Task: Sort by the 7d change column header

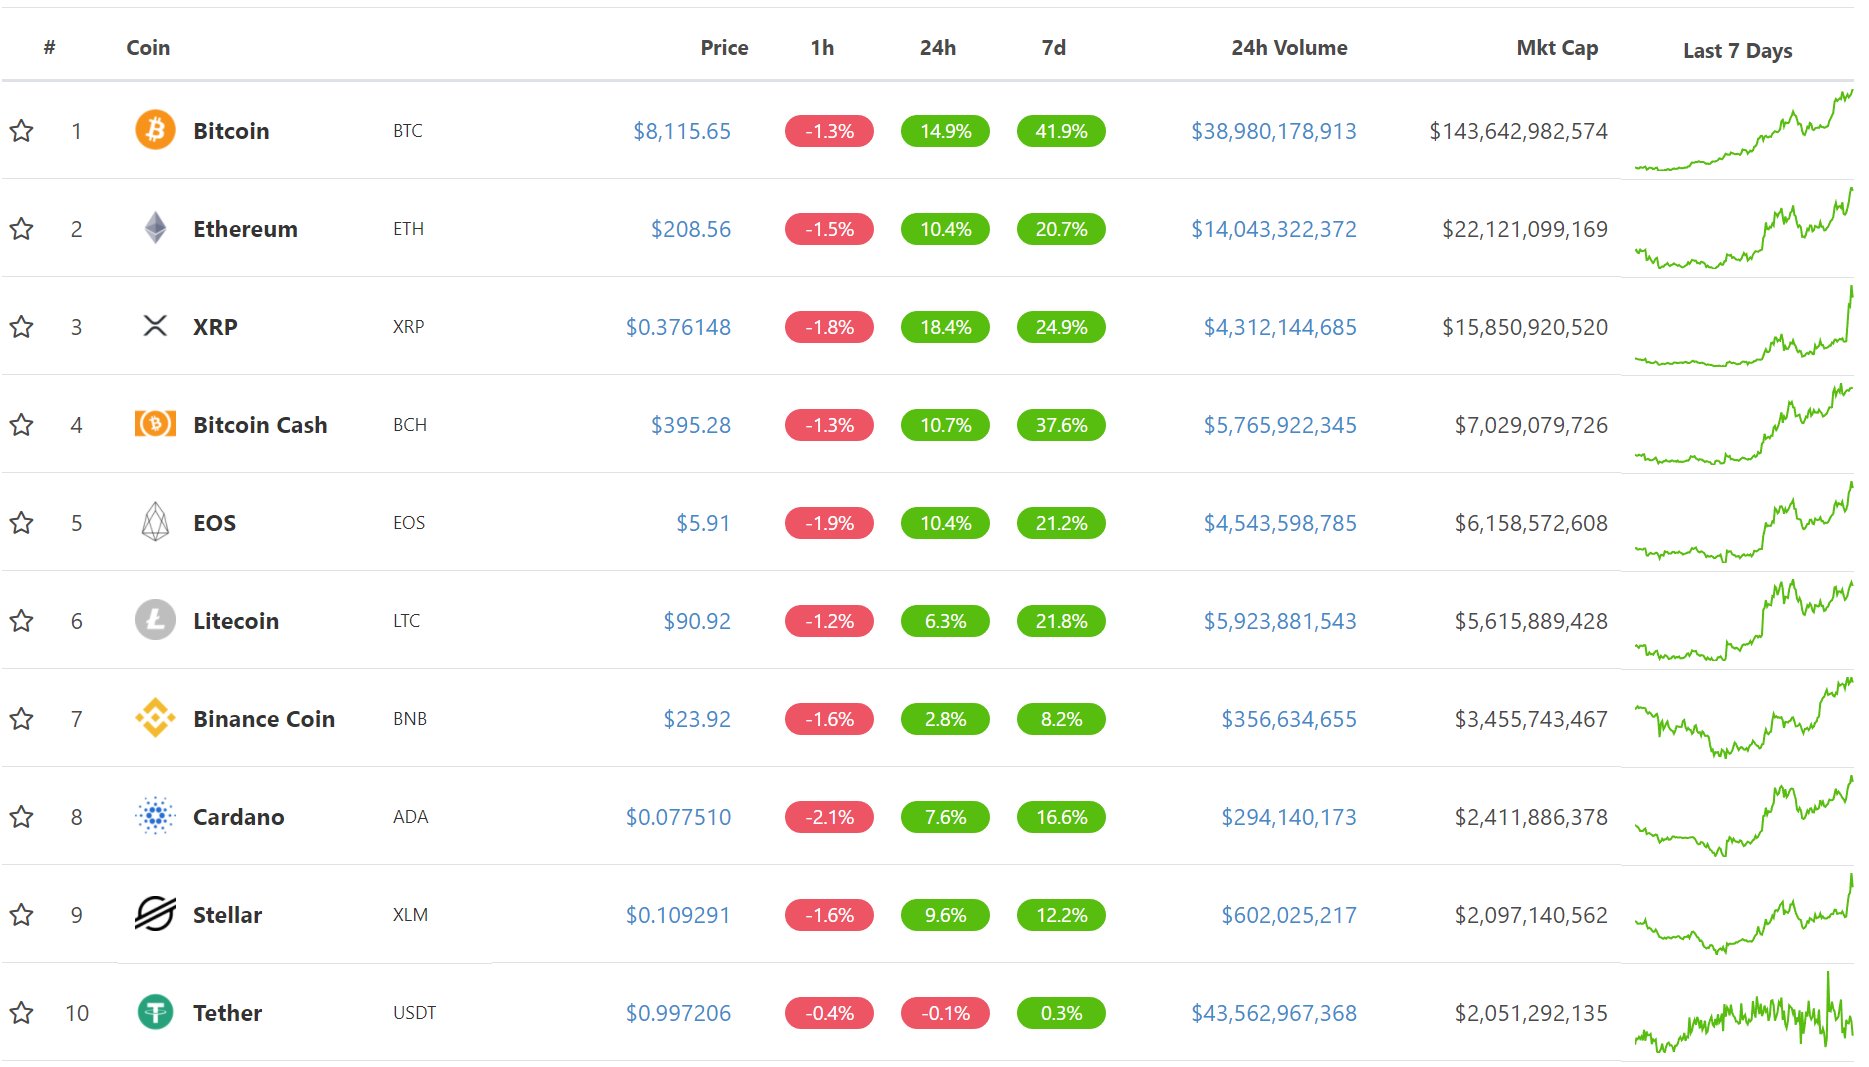Action: 1054,47
